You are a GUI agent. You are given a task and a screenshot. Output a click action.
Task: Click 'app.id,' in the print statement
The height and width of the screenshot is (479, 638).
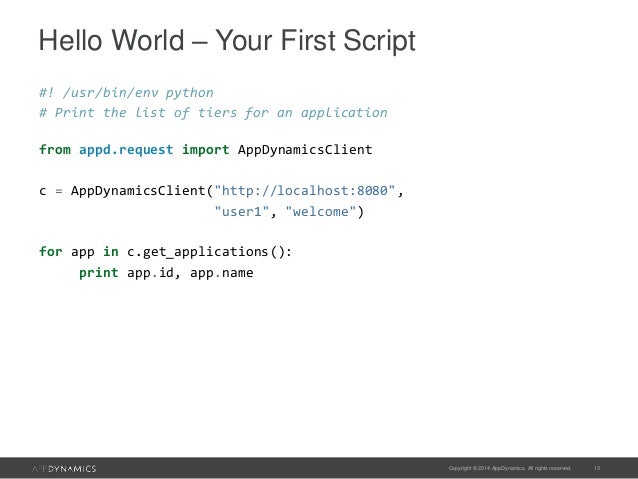(154, 273)
